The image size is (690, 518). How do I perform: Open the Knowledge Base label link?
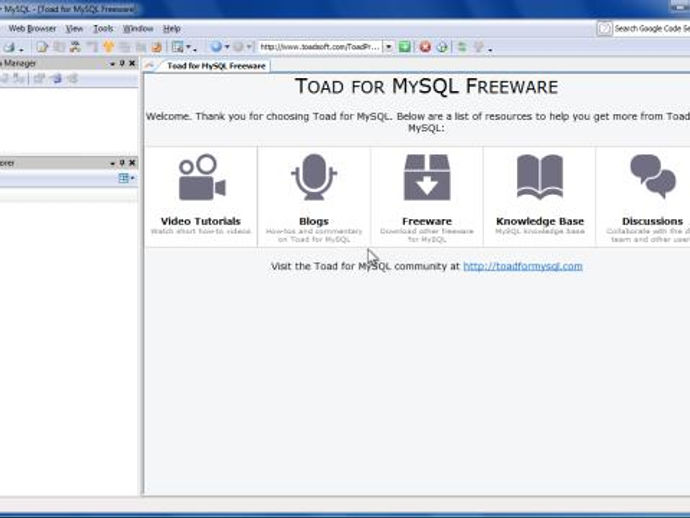click(540, 221)
